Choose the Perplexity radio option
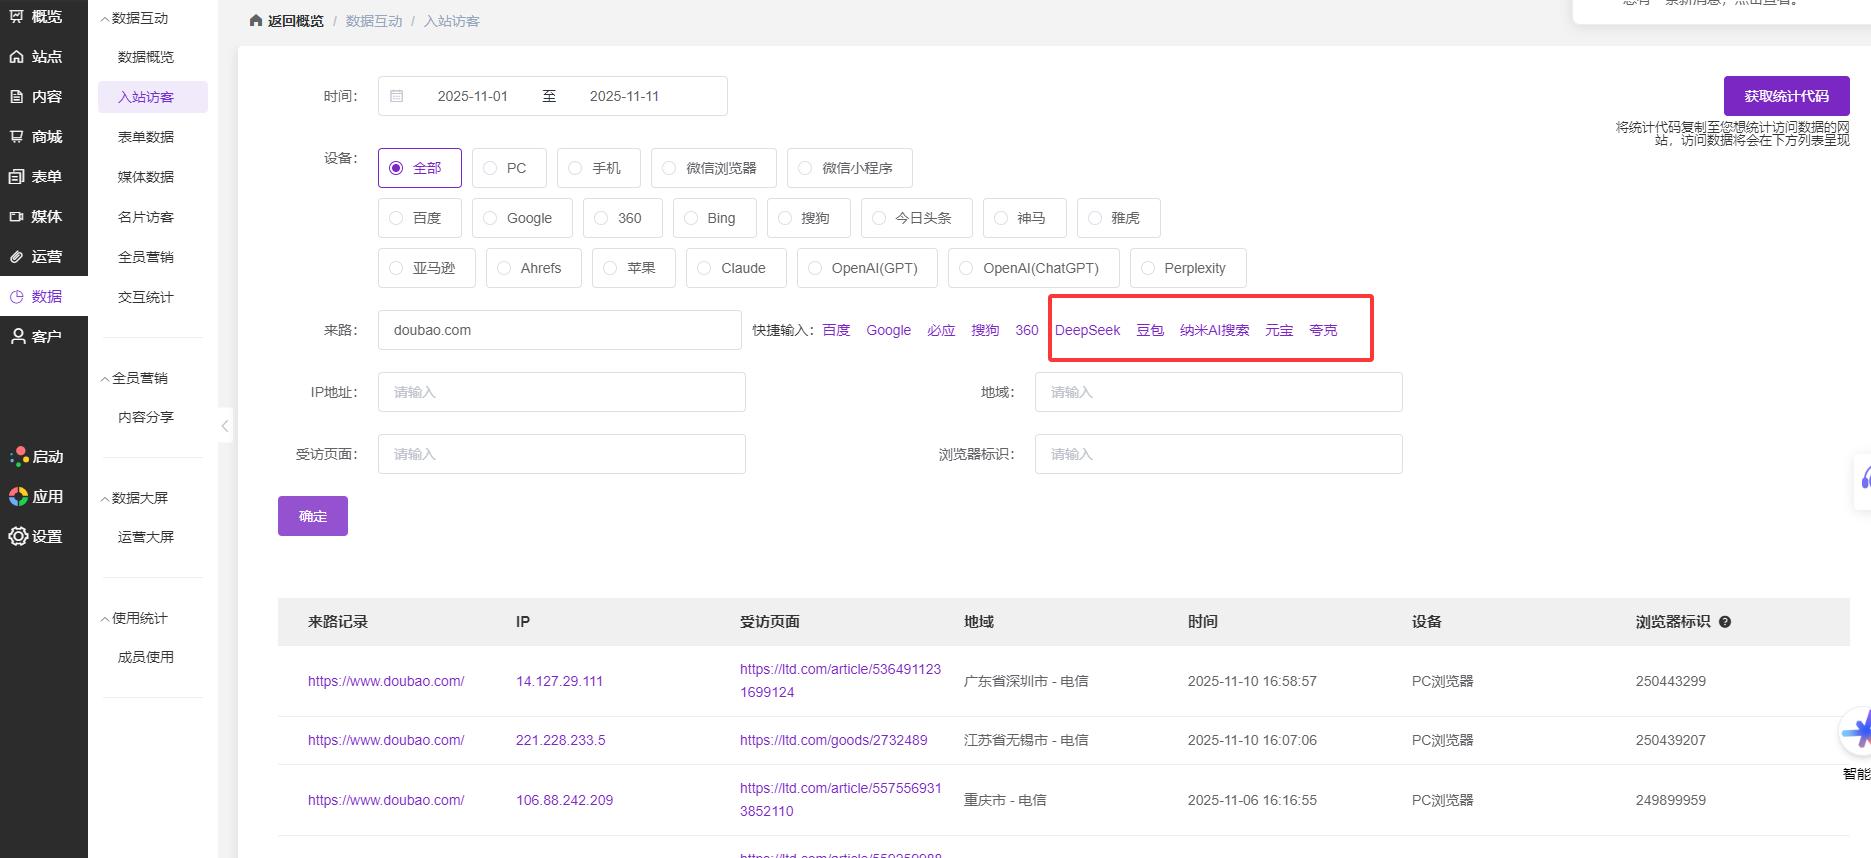 (1148, 268)
